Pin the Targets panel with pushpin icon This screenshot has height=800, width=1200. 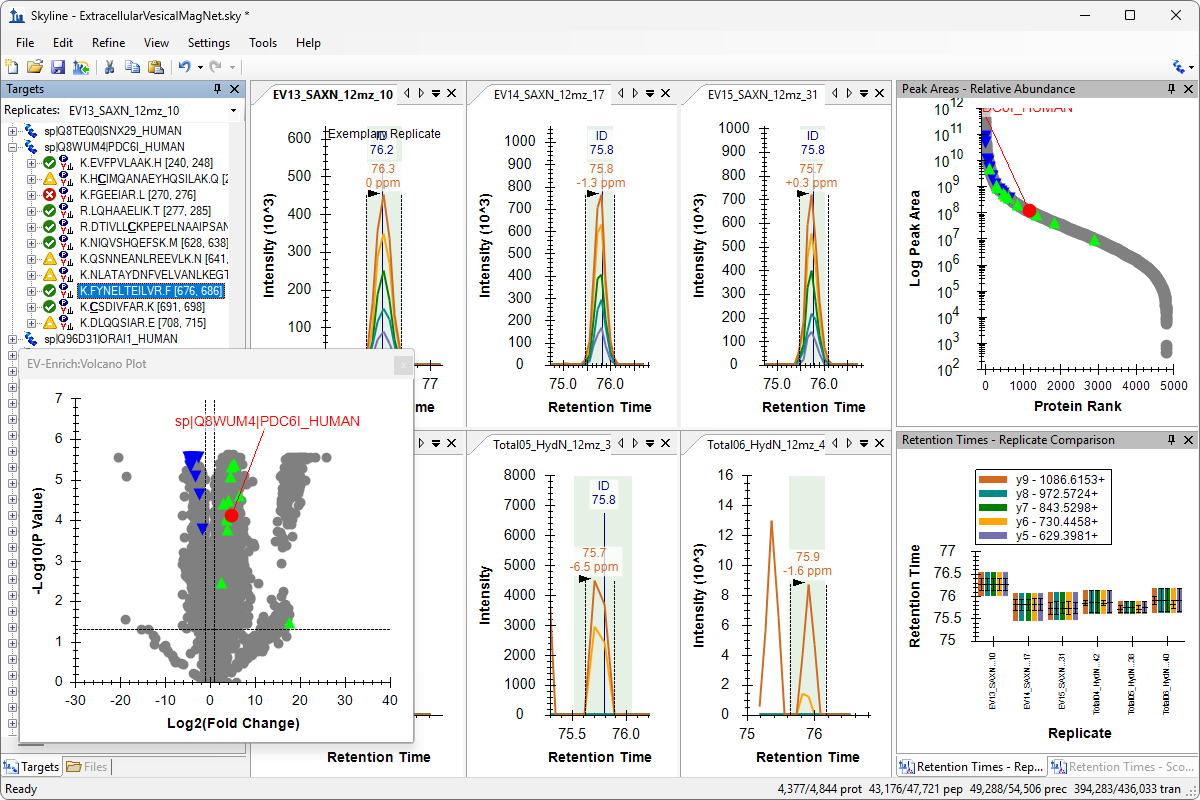[218, 89]
